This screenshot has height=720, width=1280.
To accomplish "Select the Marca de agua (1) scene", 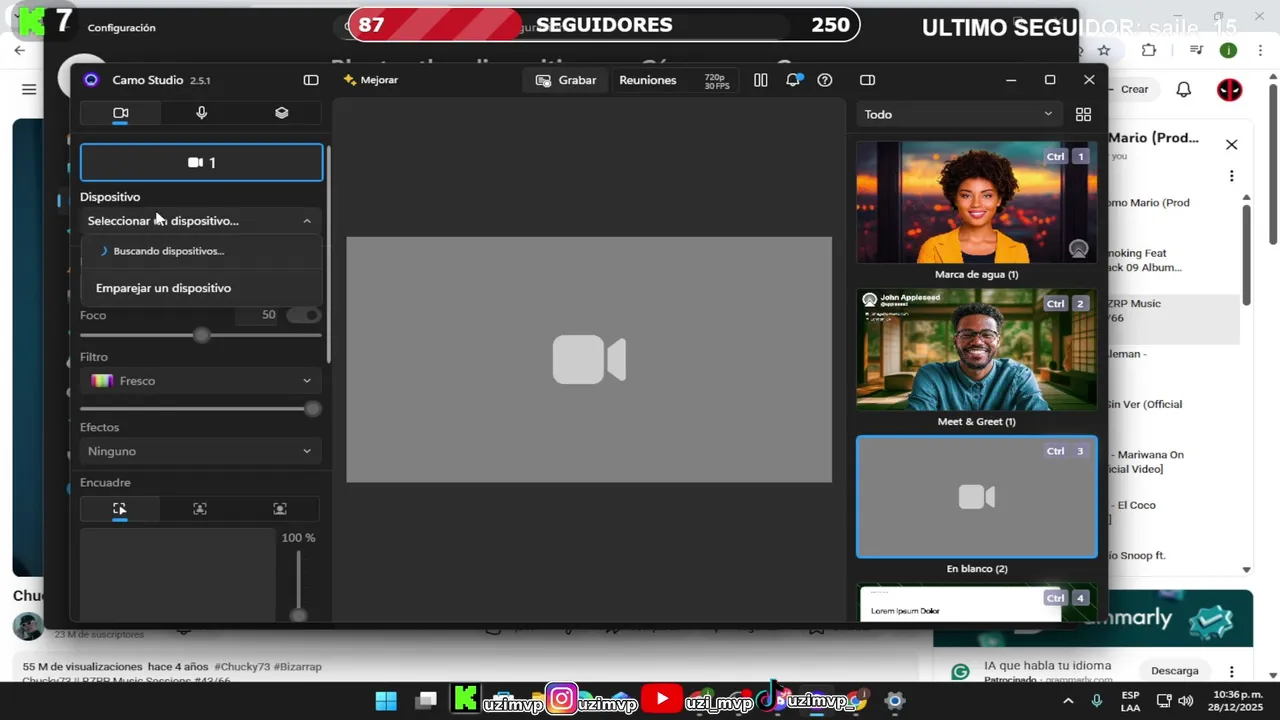I will [x=977, y=203].
